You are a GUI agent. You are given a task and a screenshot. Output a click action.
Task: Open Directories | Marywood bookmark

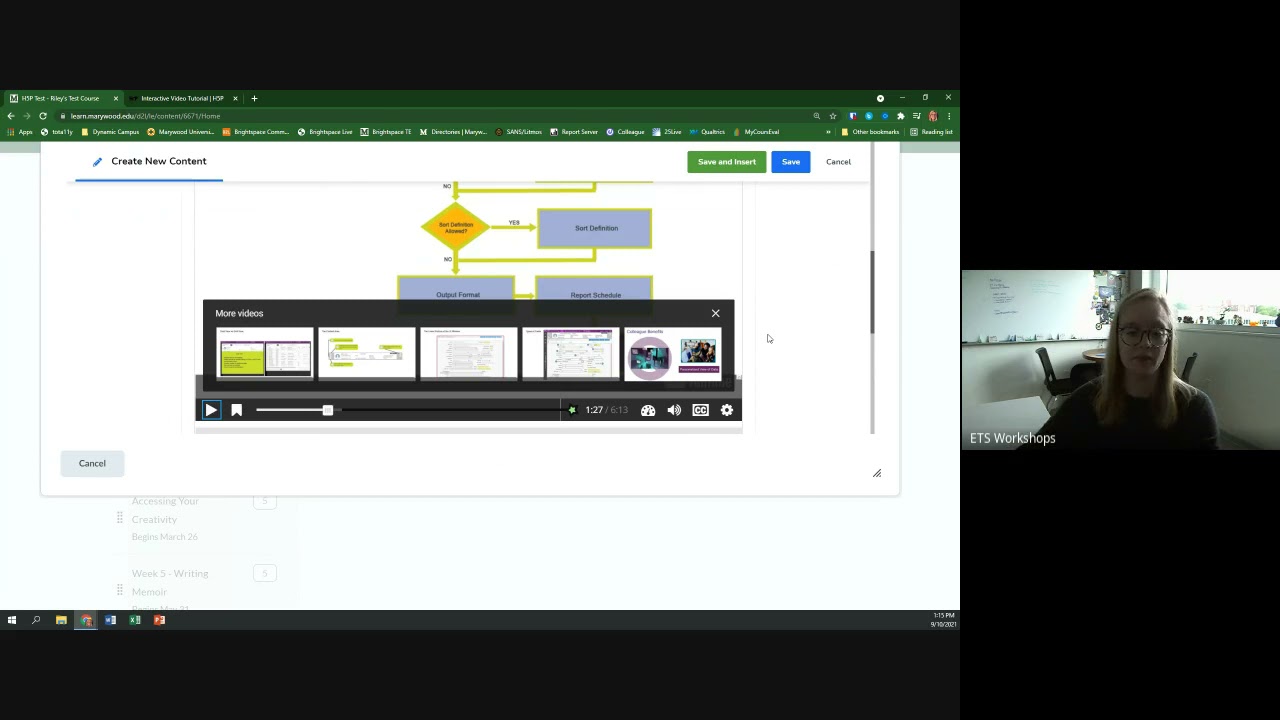pyautogui.click(x=454, y=132)
